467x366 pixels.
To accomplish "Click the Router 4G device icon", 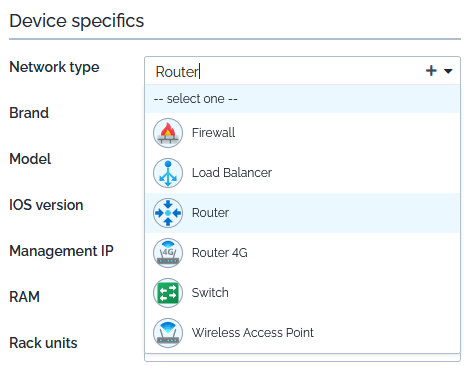I will (x=168, y=253).
